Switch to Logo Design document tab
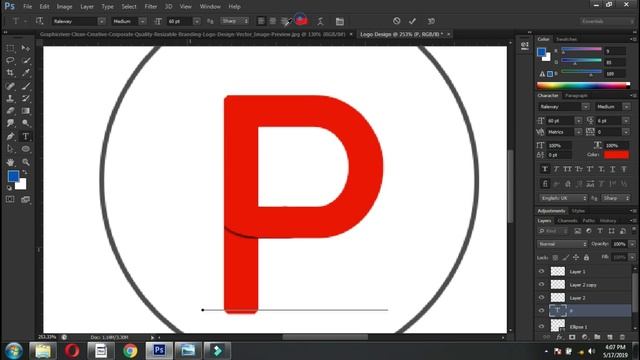Screen dimensions: 640x360 point(402,34)
